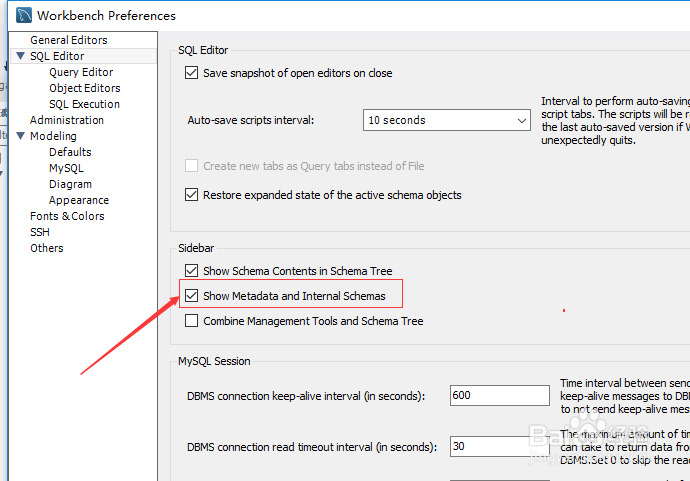This screenshot has width=690, height=481.
Task: Open Modeling Diagram page
Action: coord(70,184)
